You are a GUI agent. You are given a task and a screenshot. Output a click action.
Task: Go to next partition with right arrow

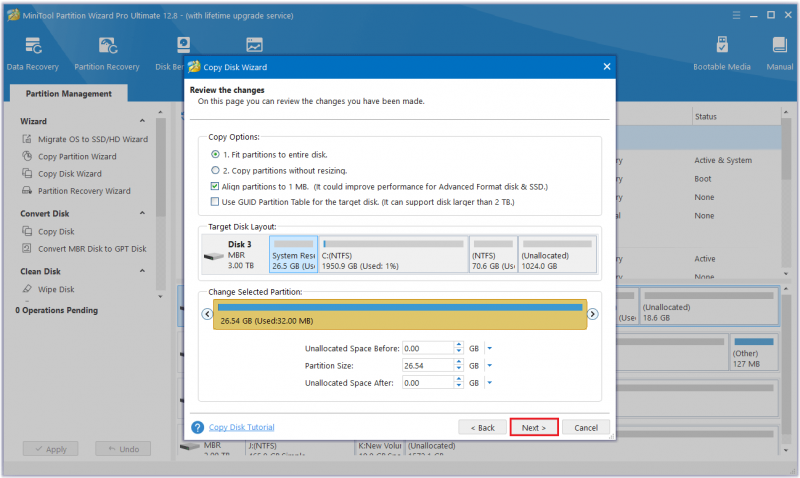click(592, 314)
